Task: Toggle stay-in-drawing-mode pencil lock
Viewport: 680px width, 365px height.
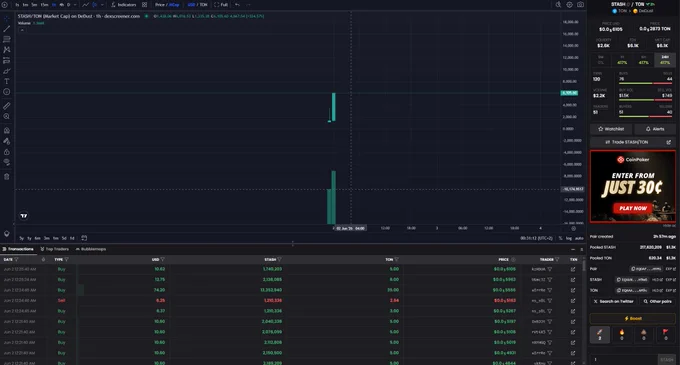Action: 7,141
